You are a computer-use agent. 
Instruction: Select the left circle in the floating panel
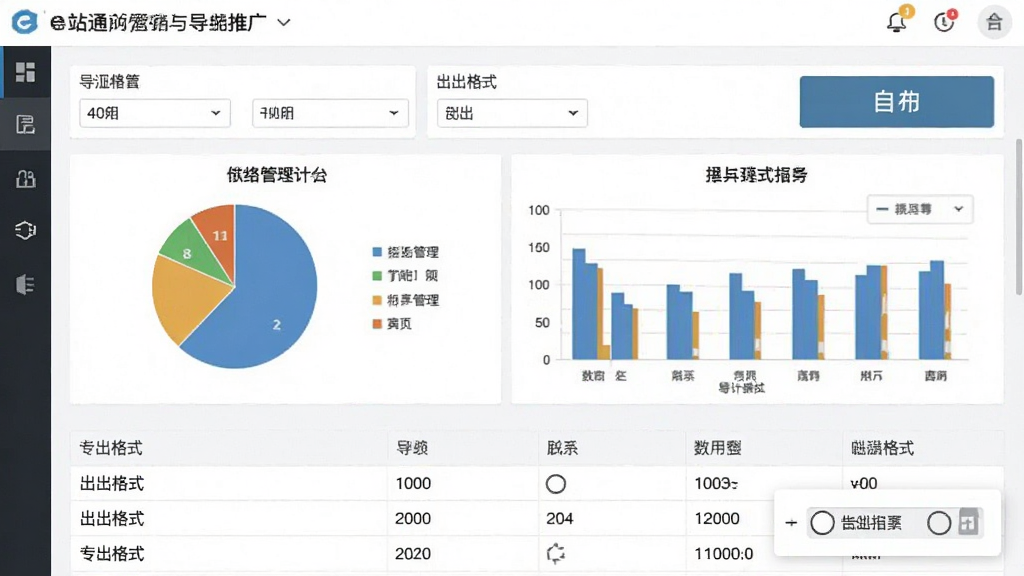pos(822,522)
